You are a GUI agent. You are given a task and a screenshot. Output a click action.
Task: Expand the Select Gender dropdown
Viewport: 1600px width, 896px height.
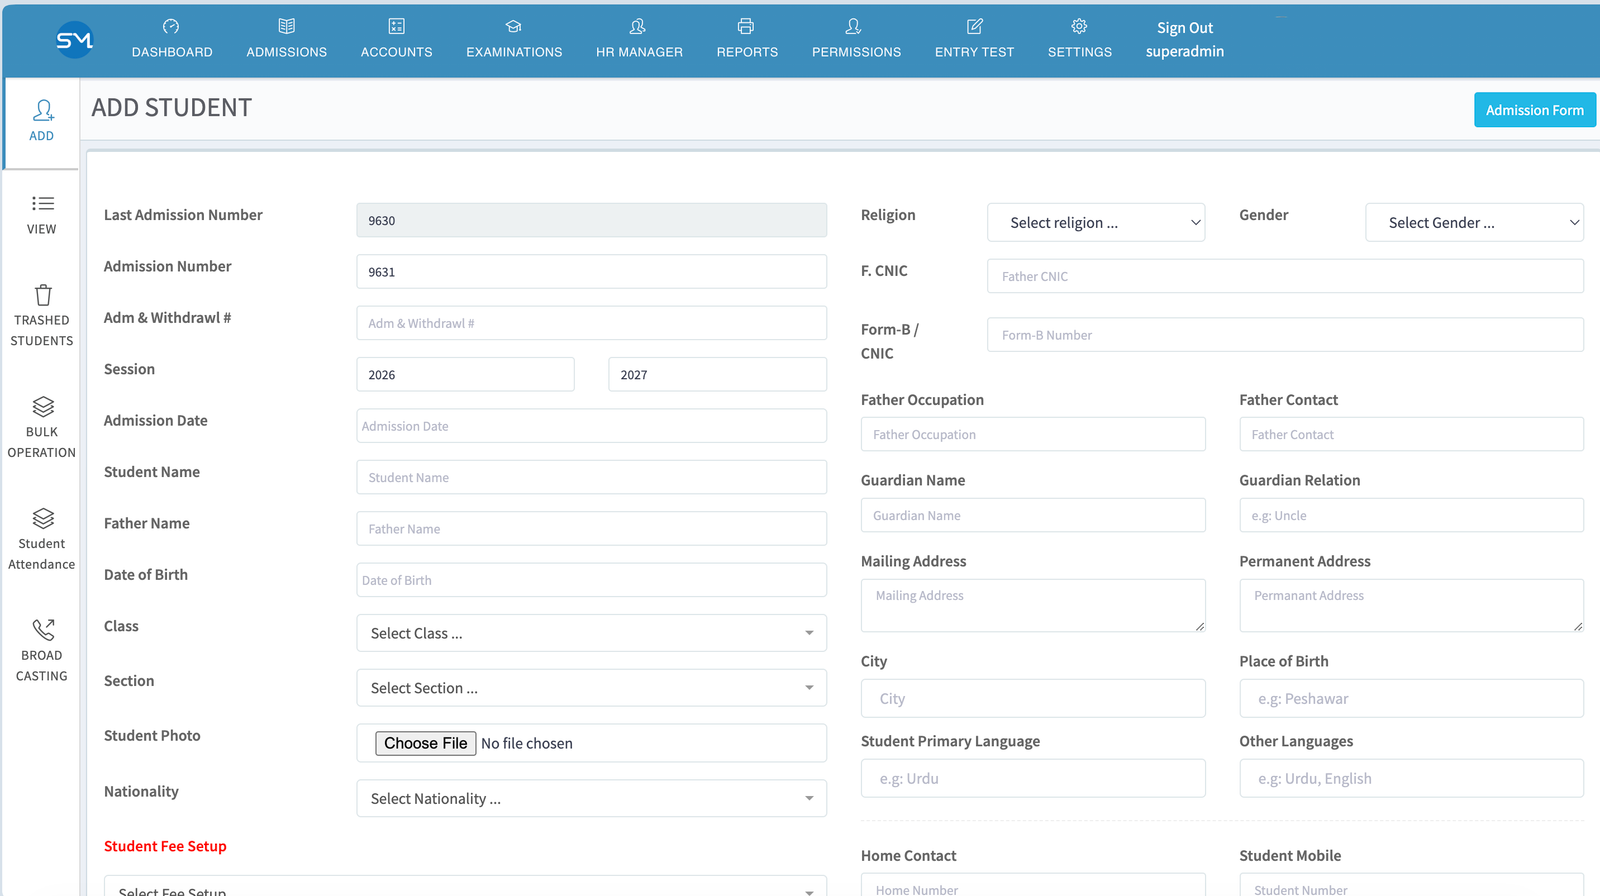(1475, 223)
